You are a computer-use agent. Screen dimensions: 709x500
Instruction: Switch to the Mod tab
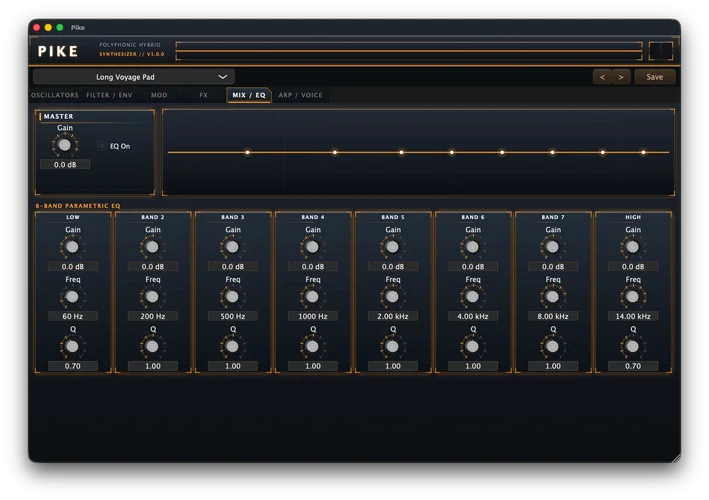coord(159,95)
